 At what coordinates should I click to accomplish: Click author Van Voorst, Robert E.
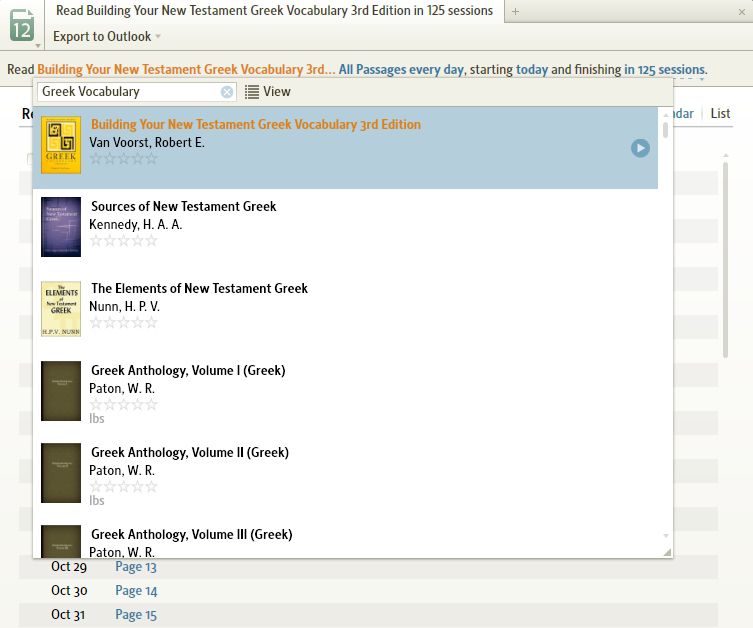pyautogui.click(x=147, y=143)
